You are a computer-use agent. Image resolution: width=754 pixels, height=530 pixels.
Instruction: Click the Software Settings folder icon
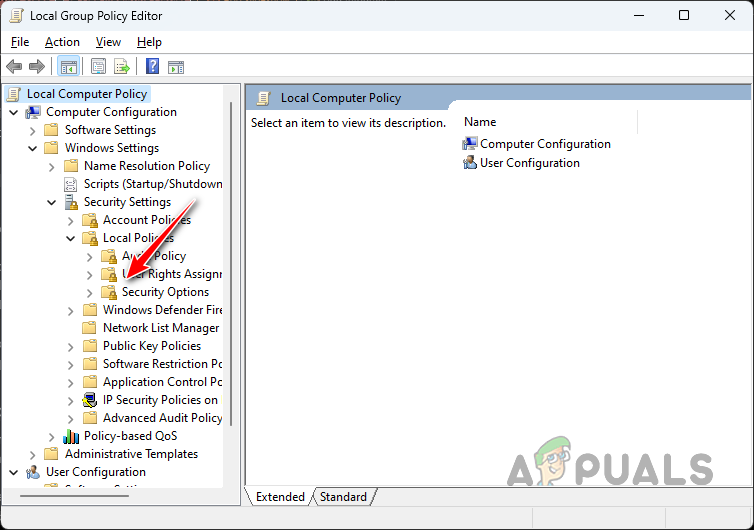pos(51,130)
